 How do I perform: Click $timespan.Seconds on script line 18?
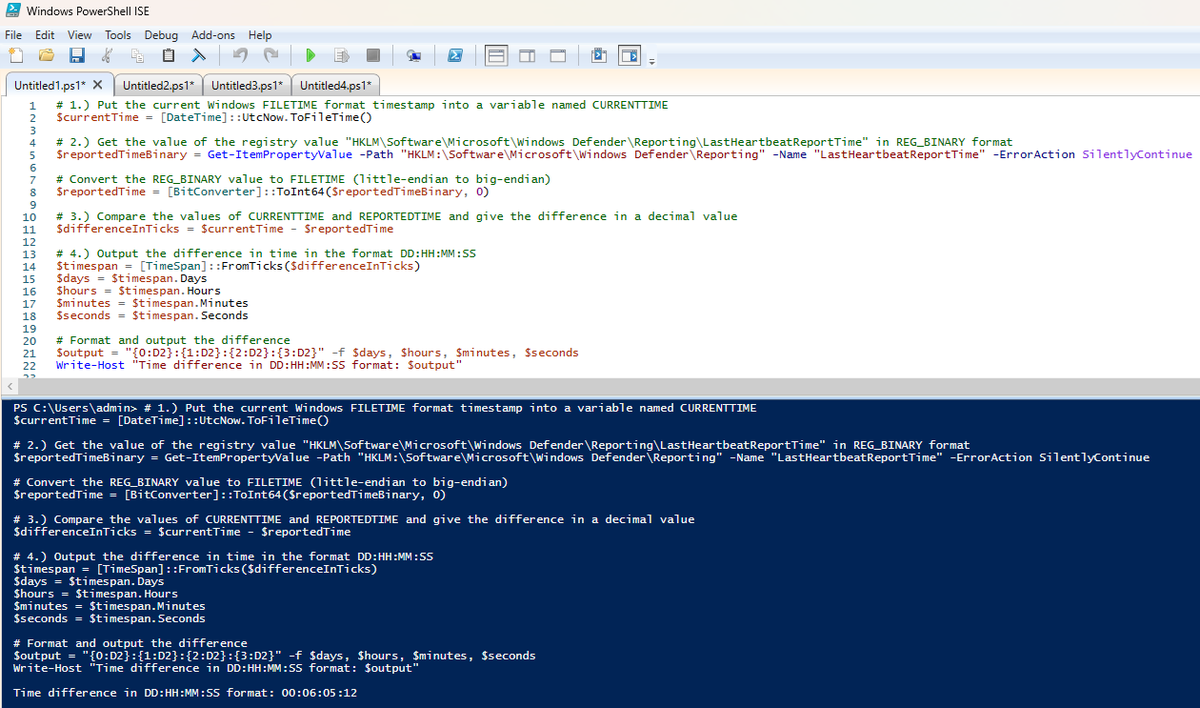[190, 315]
